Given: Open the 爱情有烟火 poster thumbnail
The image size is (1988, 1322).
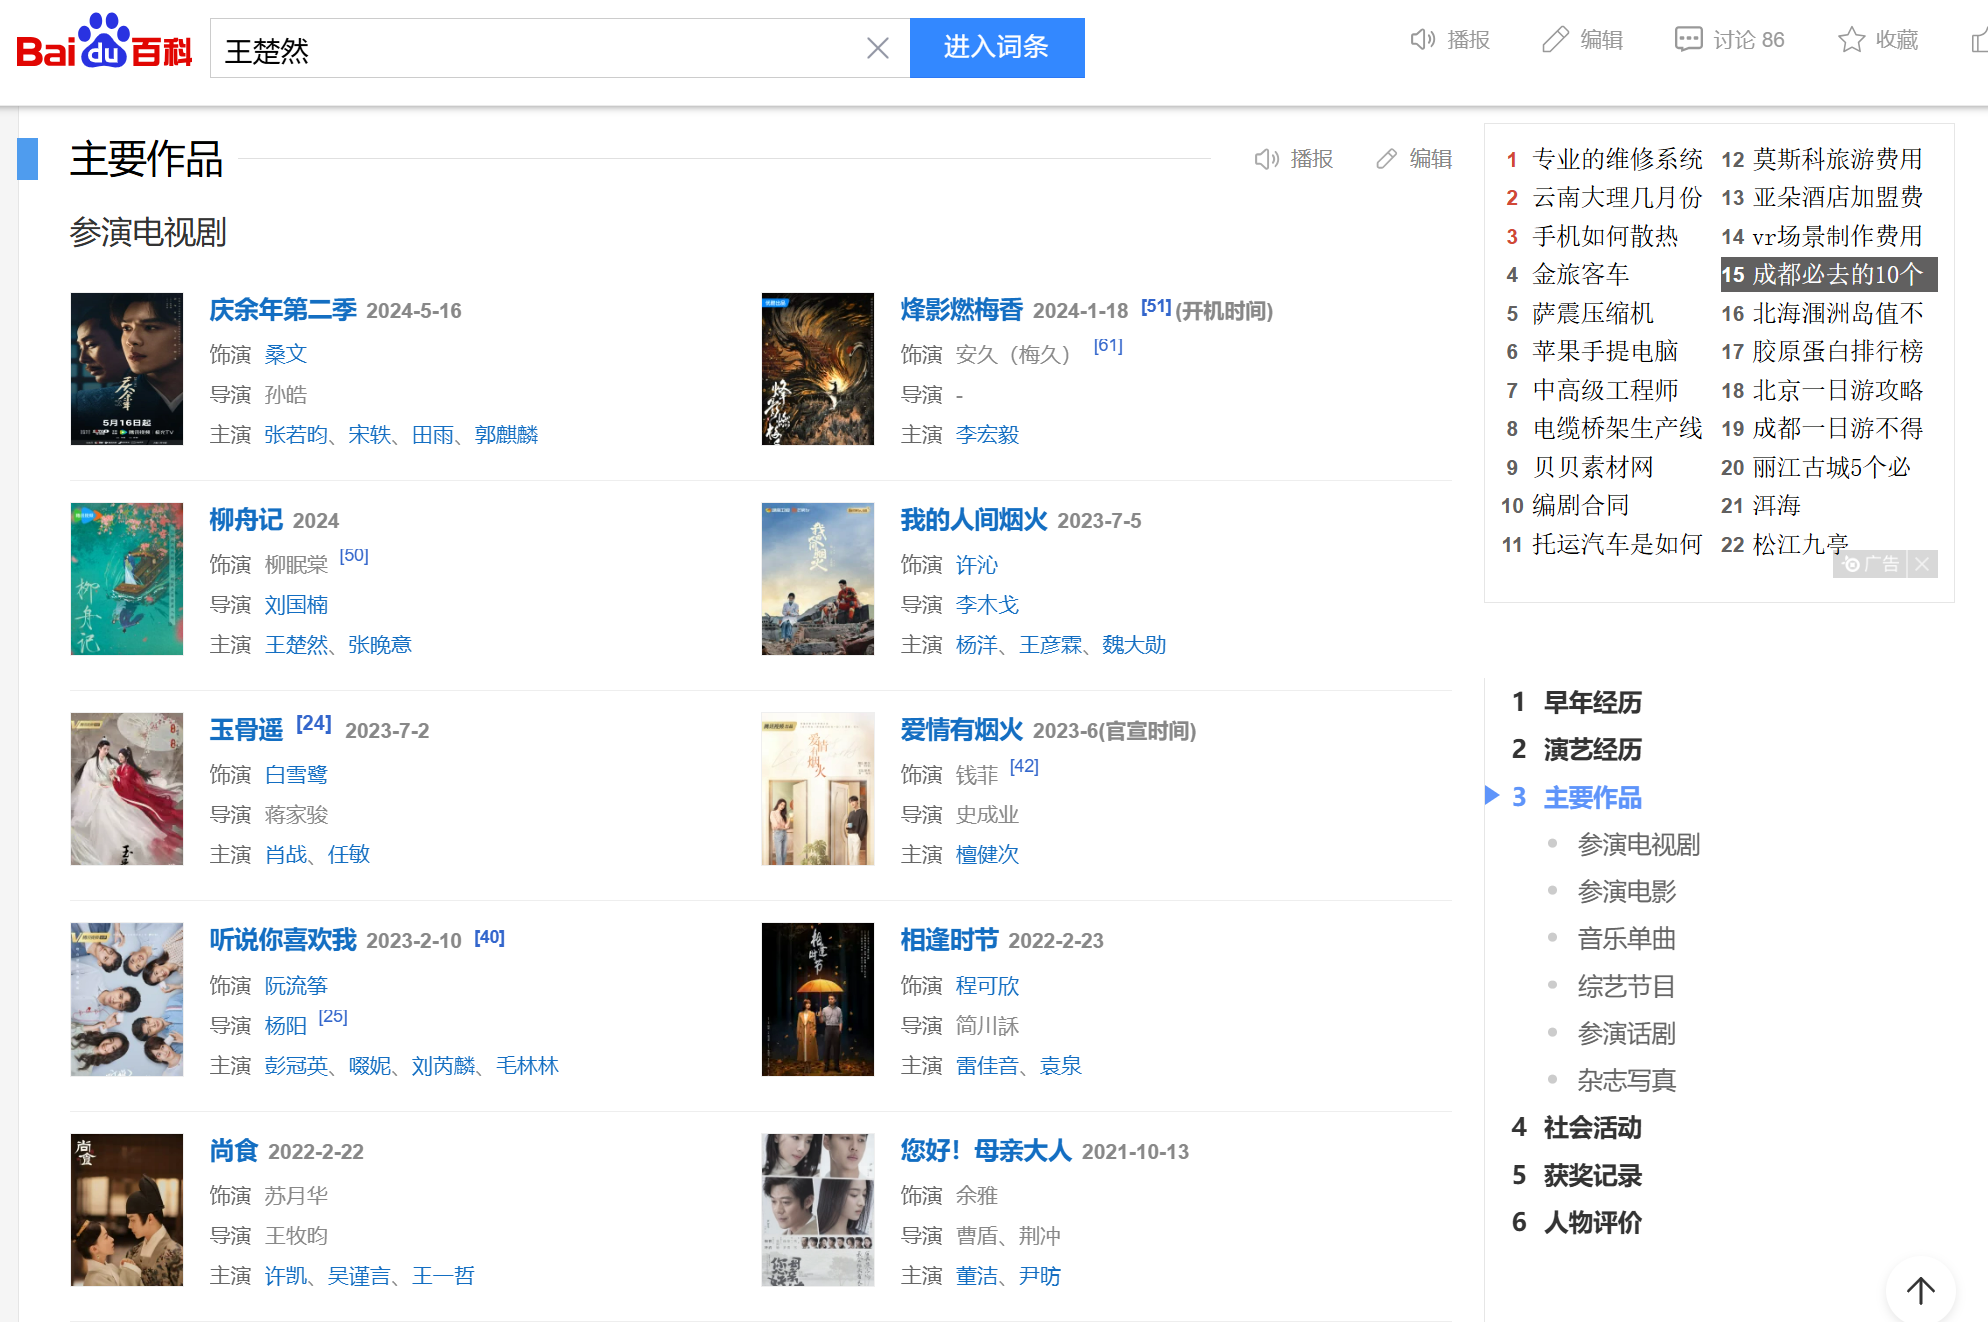Looking at the screenshot, I should 818,789.
